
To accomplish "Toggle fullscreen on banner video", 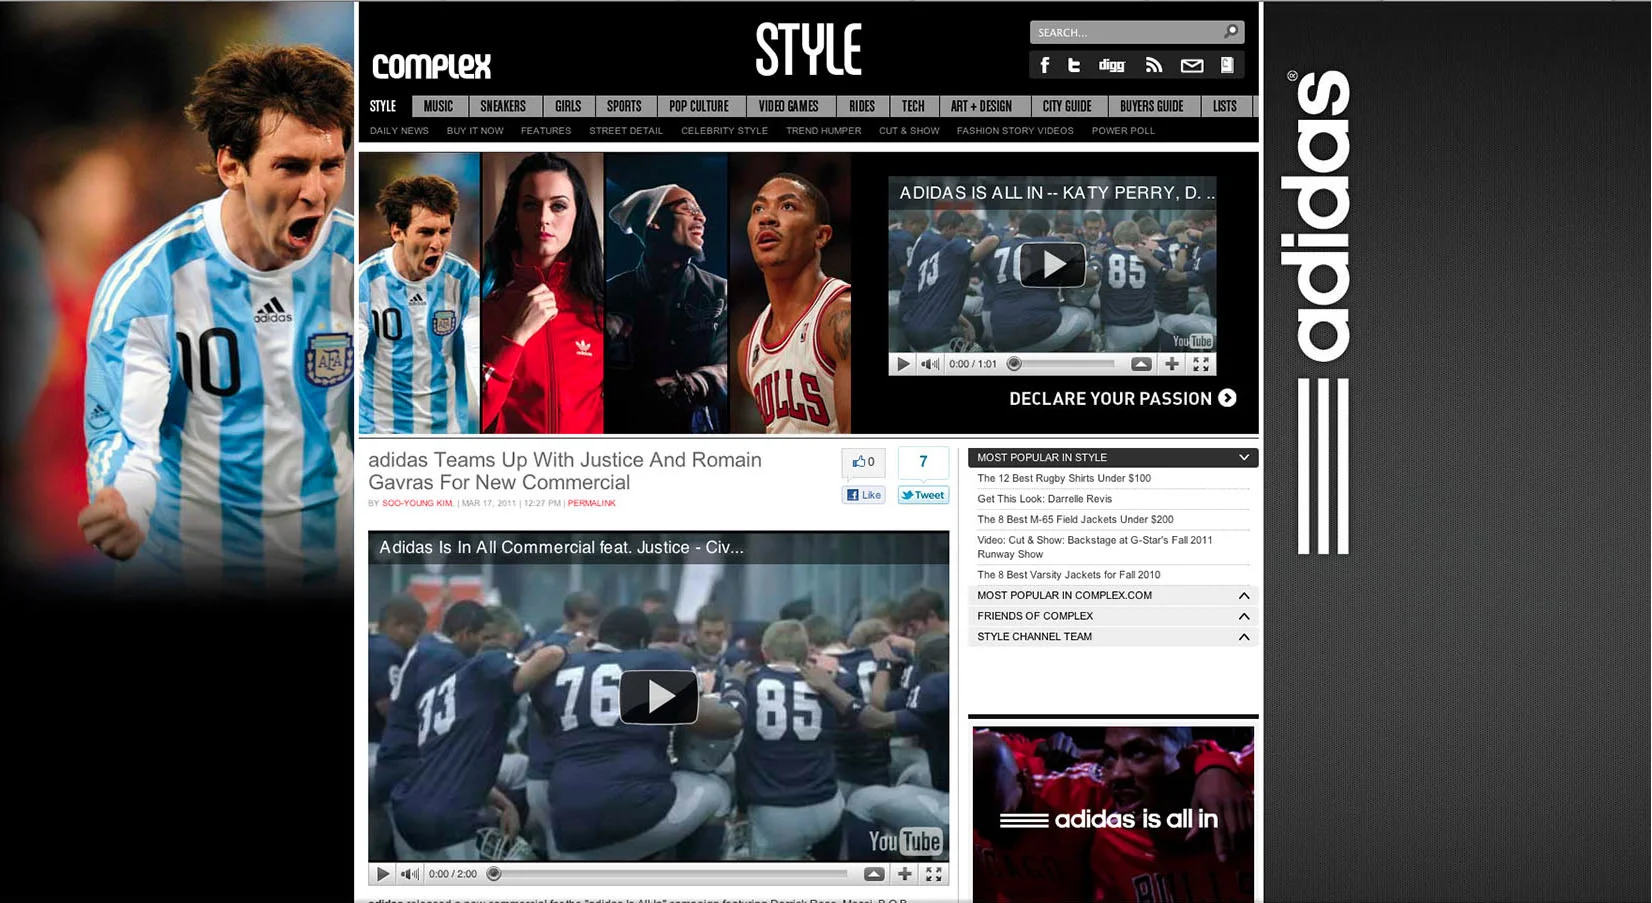I will pos(1201,364).
